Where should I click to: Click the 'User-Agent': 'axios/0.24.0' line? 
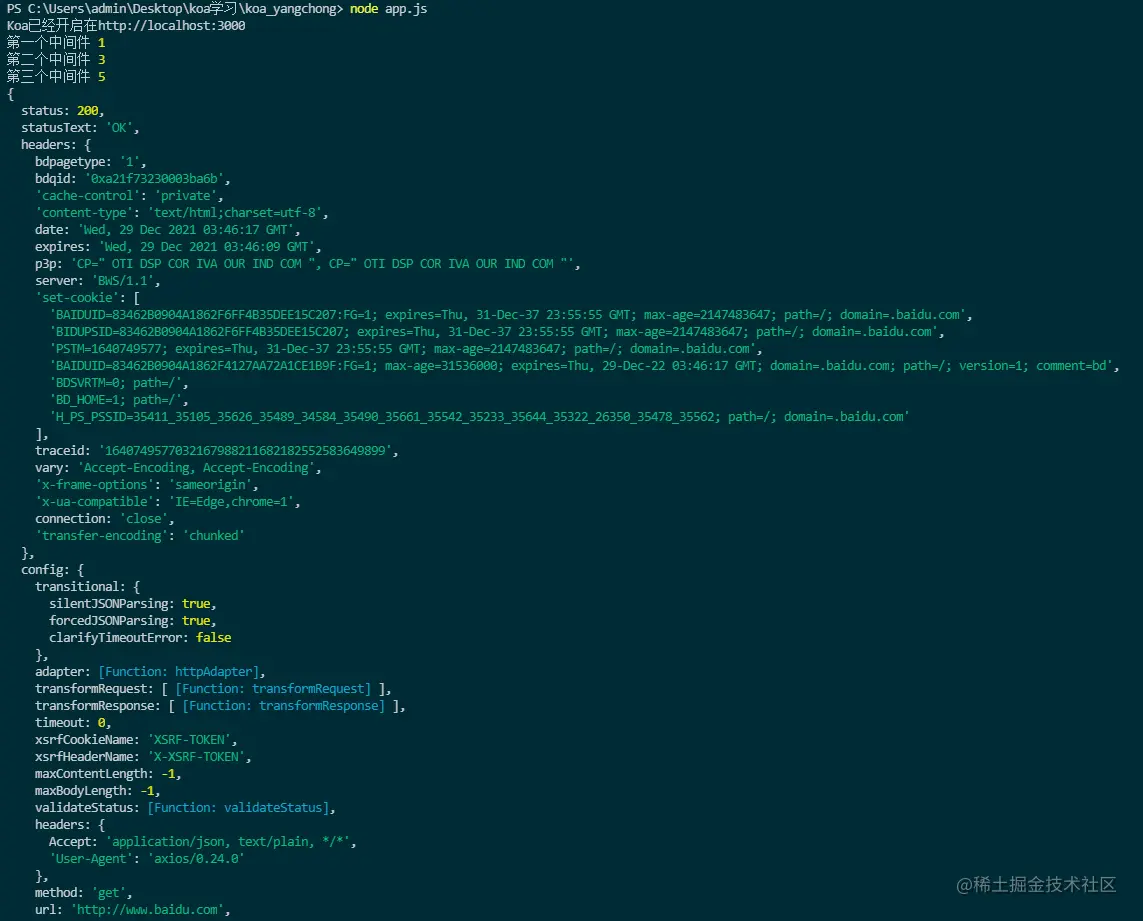tap(147, 859)
